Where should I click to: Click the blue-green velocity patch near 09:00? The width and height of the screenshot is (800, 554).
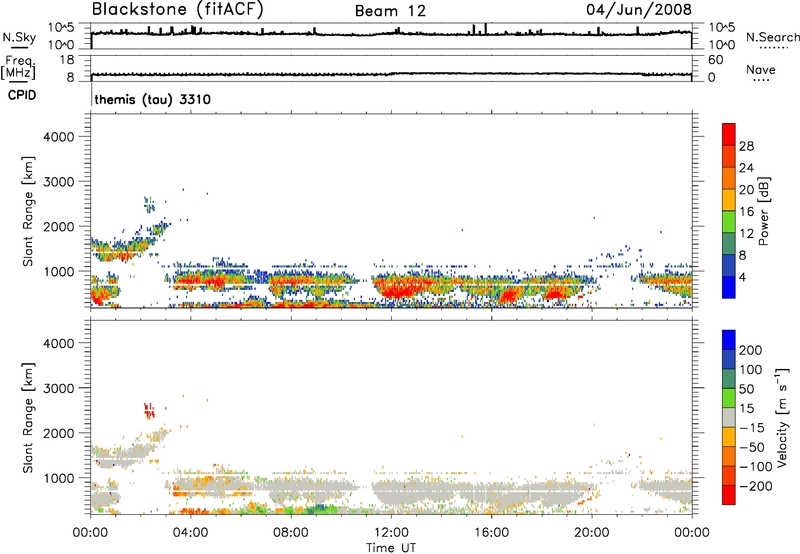click(320, 508)
